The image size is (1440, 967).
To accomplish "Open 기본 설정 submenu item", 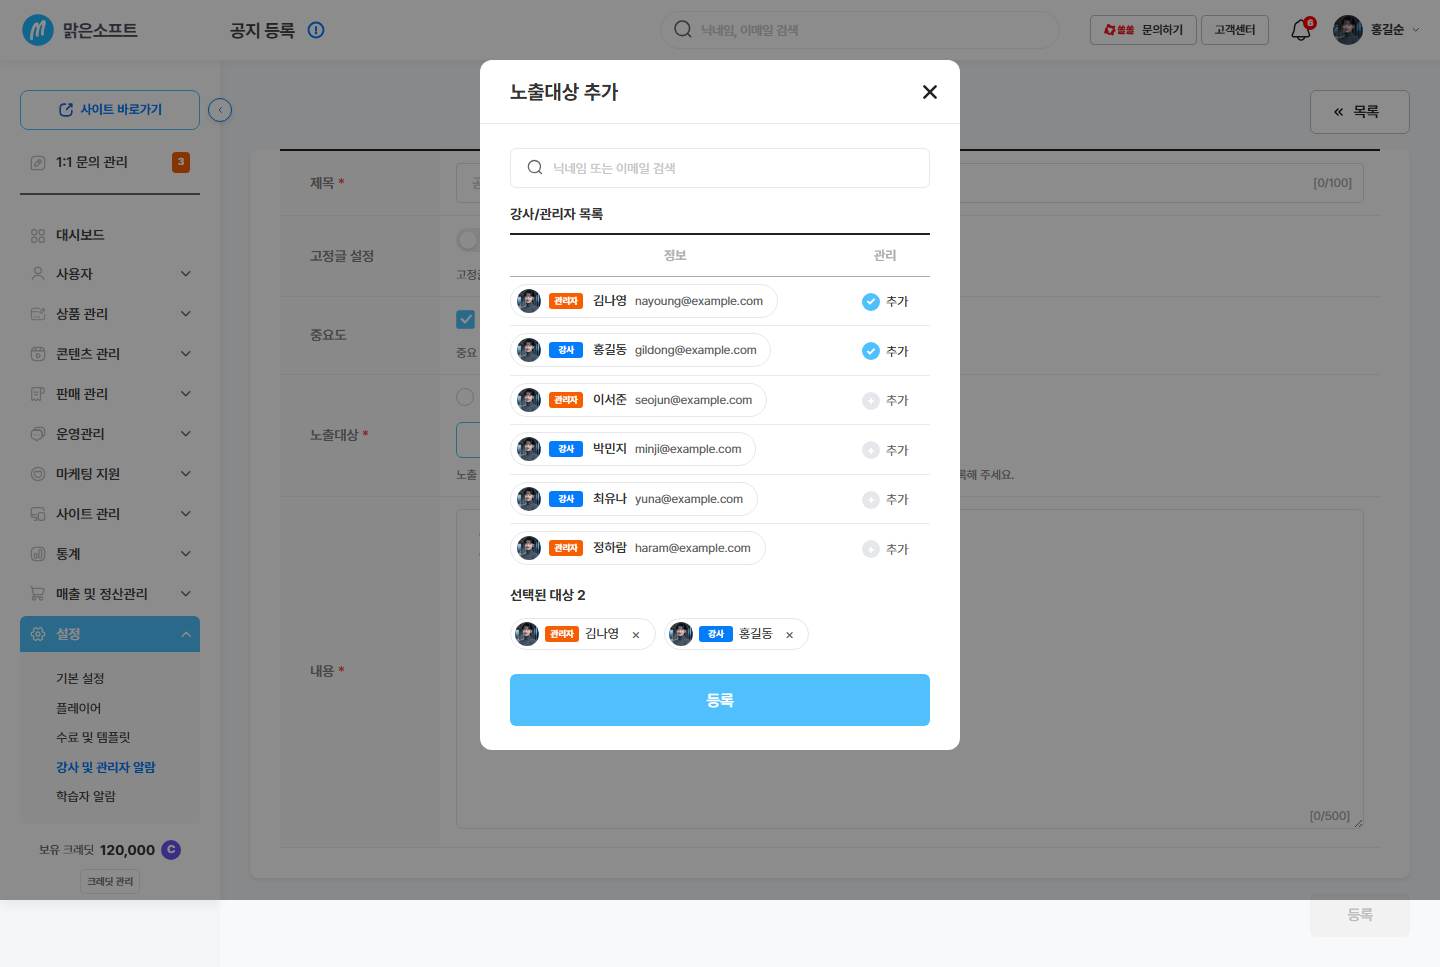I will (x=80, y=678).
